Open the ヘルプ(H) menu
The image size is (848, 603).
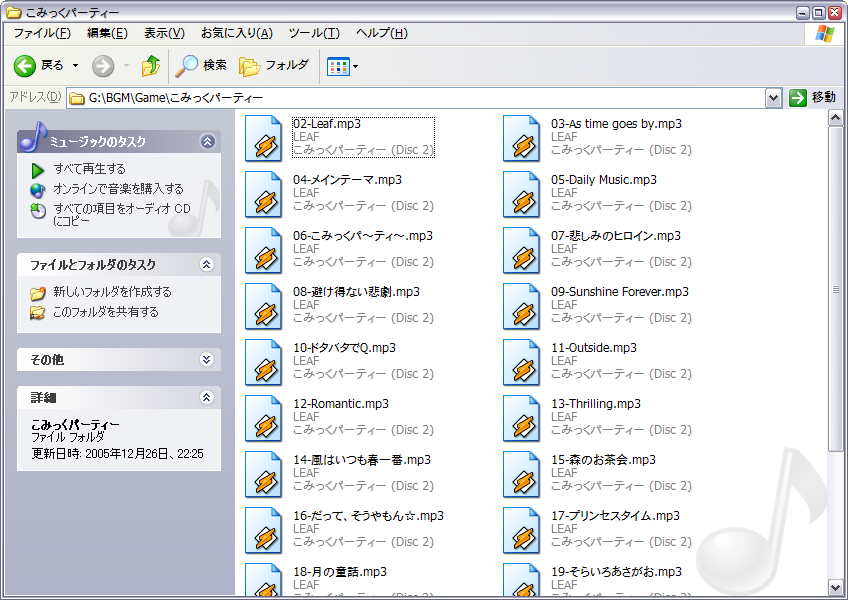click(x=381, y=34)
